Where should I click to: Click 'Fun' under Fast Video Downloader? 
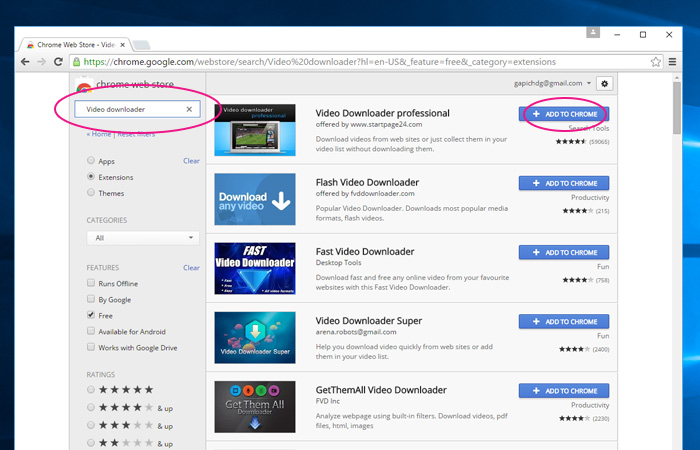[603, 267]
